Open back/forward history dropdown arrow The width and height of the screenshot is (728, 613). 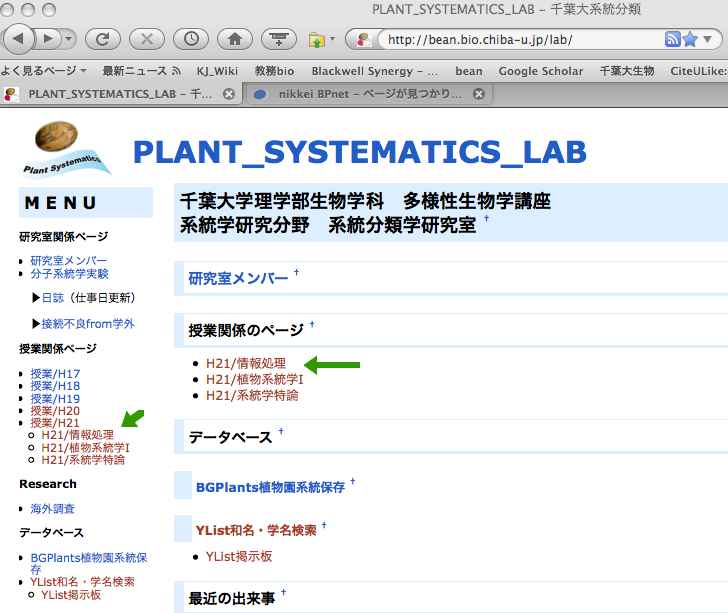pos(68,40)
